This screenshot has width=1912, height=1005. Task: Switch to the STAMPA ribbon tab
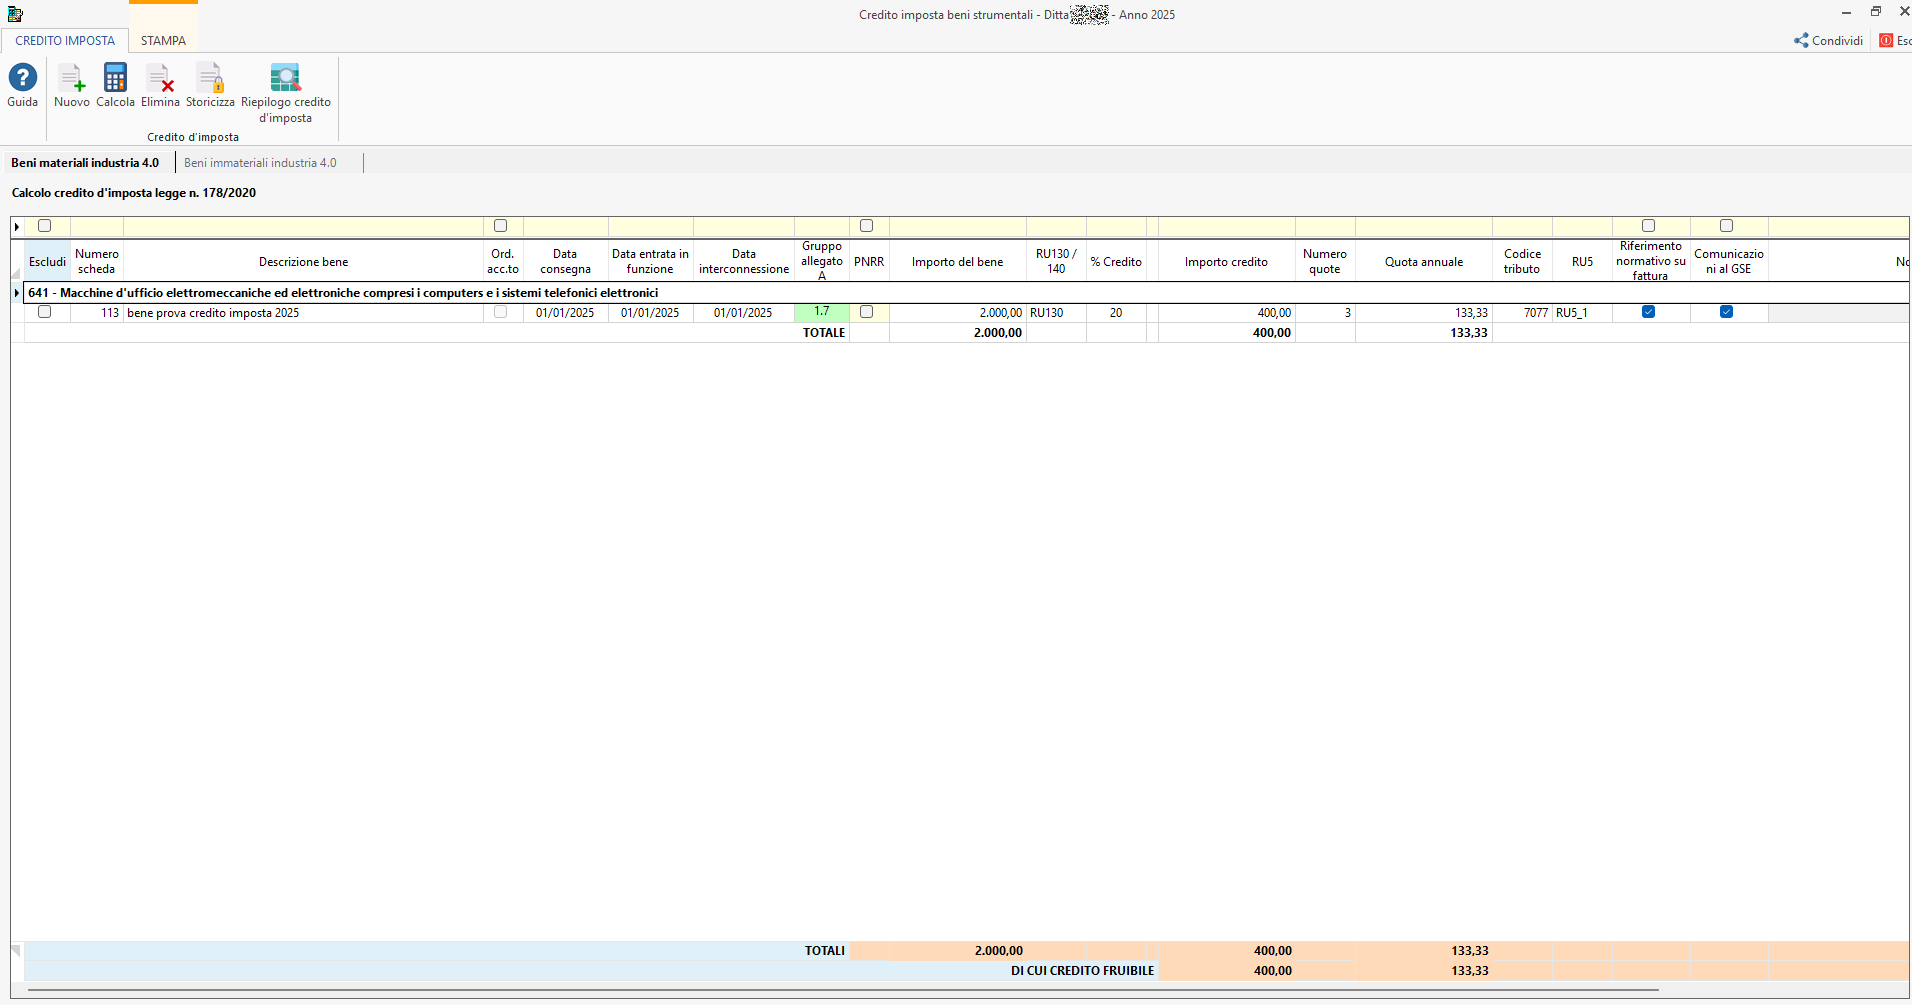163,41
